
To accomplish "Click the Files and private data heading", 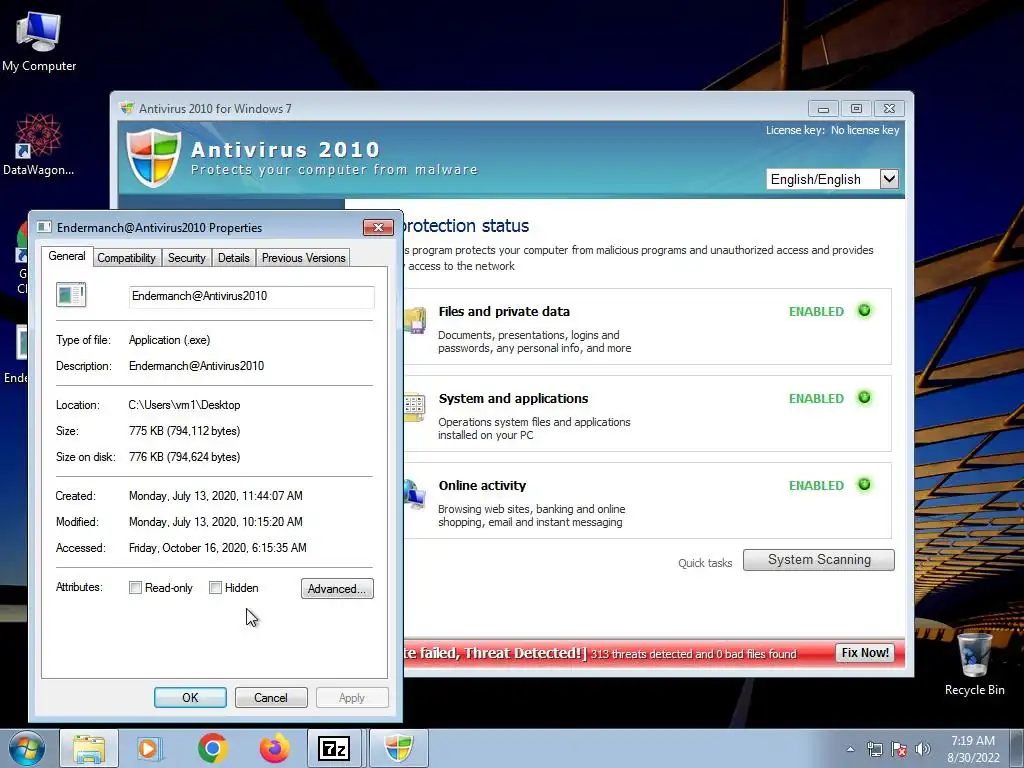I will [x=504, y=312].
